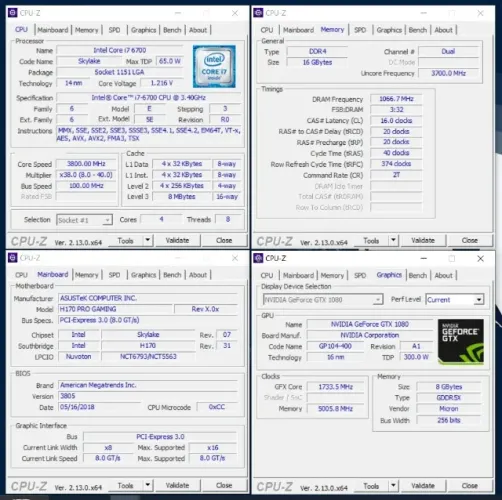Open SPD tab in the CPU window
The height and width of the screenshot is (500, 502).
(114, 30)
